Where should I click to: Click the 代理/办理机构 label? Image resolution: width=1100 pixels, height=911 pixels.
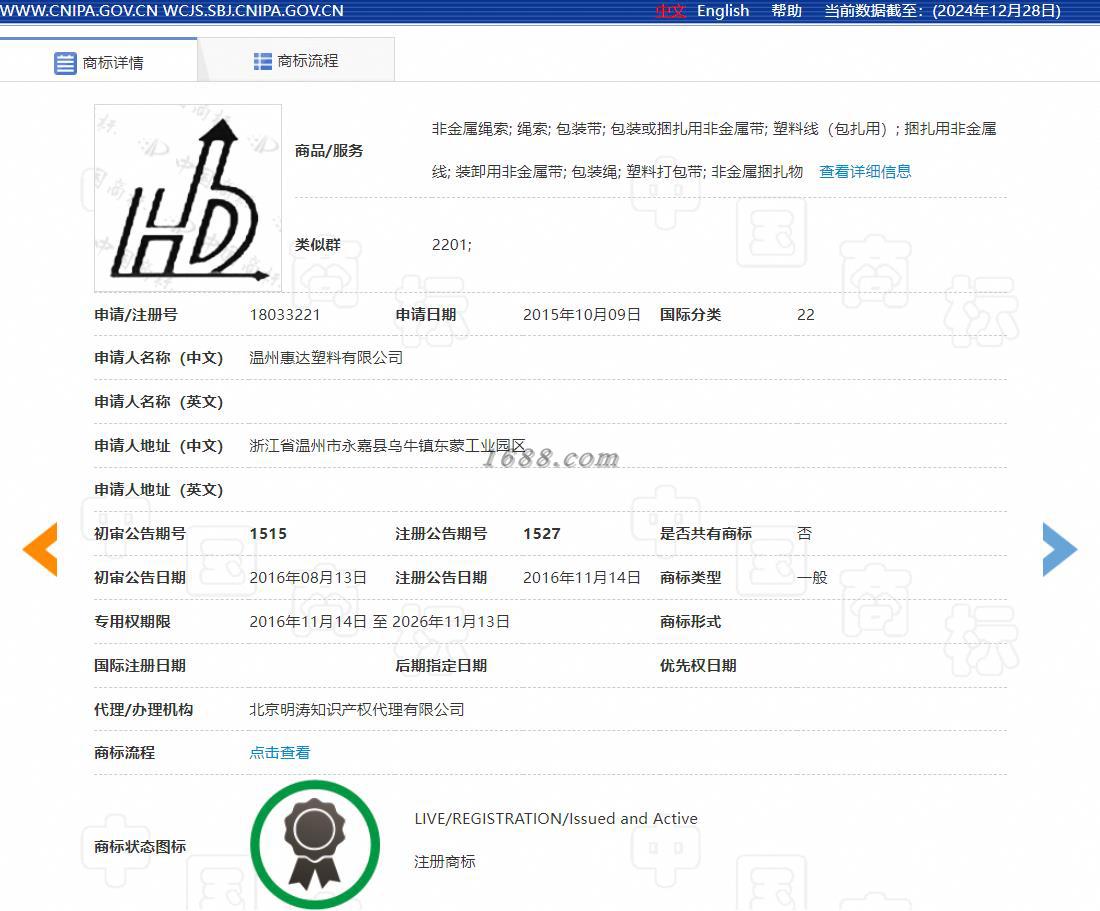(x=143, y=710)
